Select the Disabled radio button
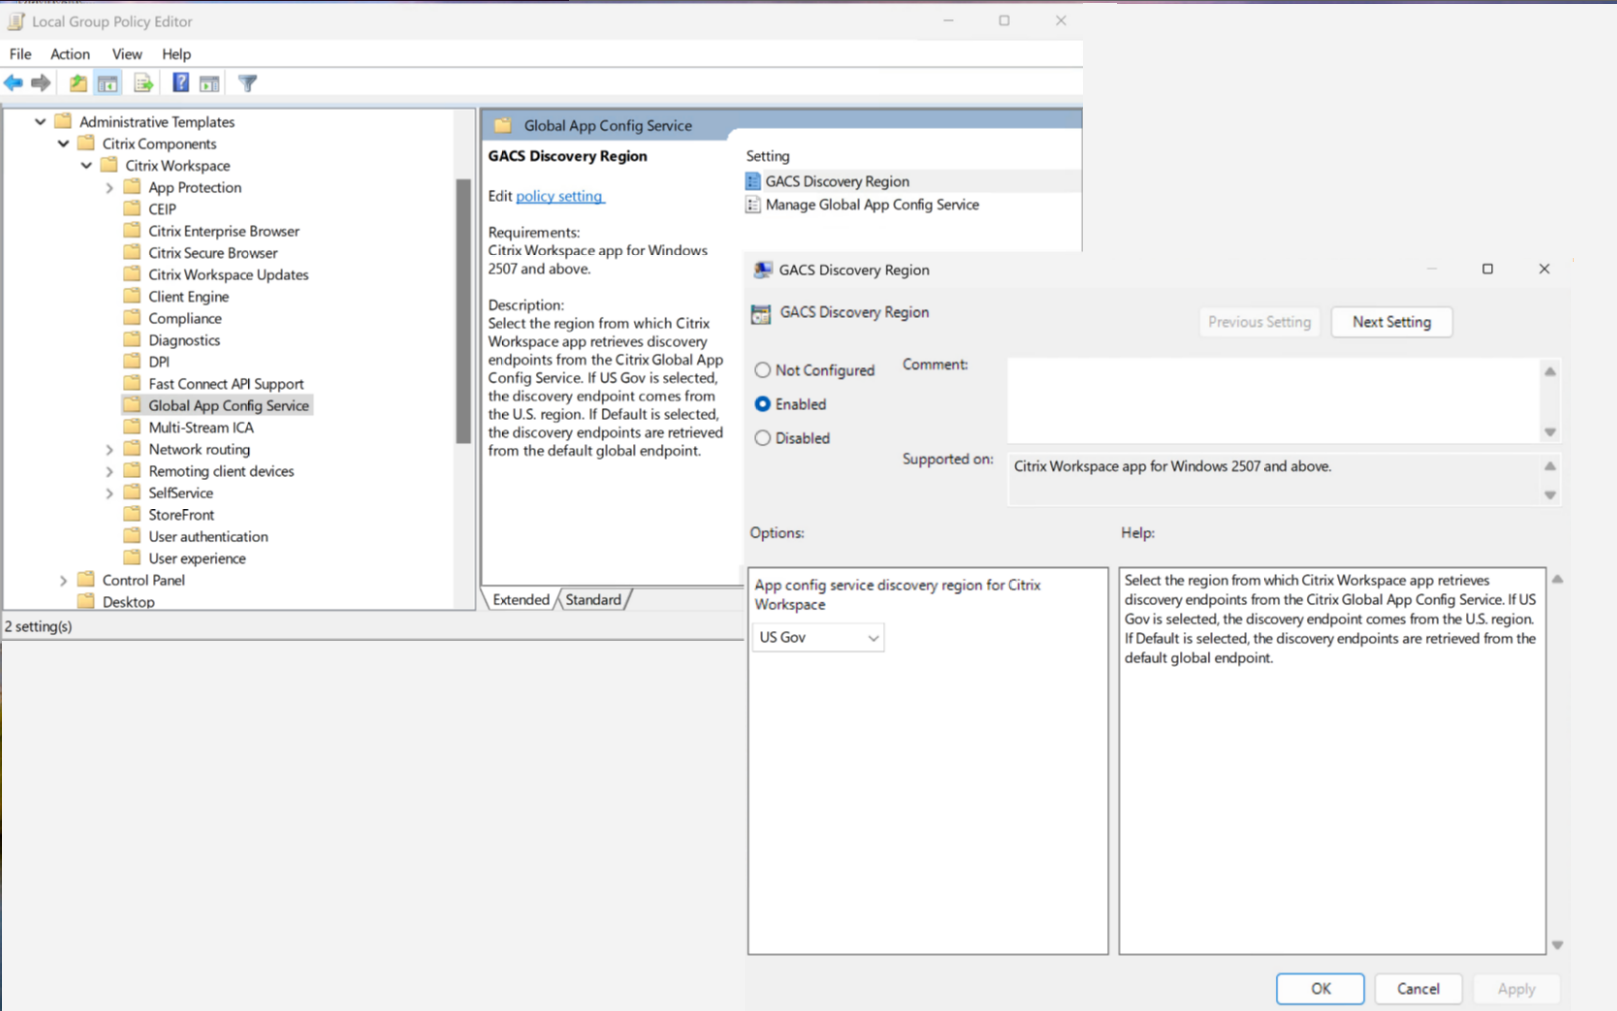 (763, 438)
